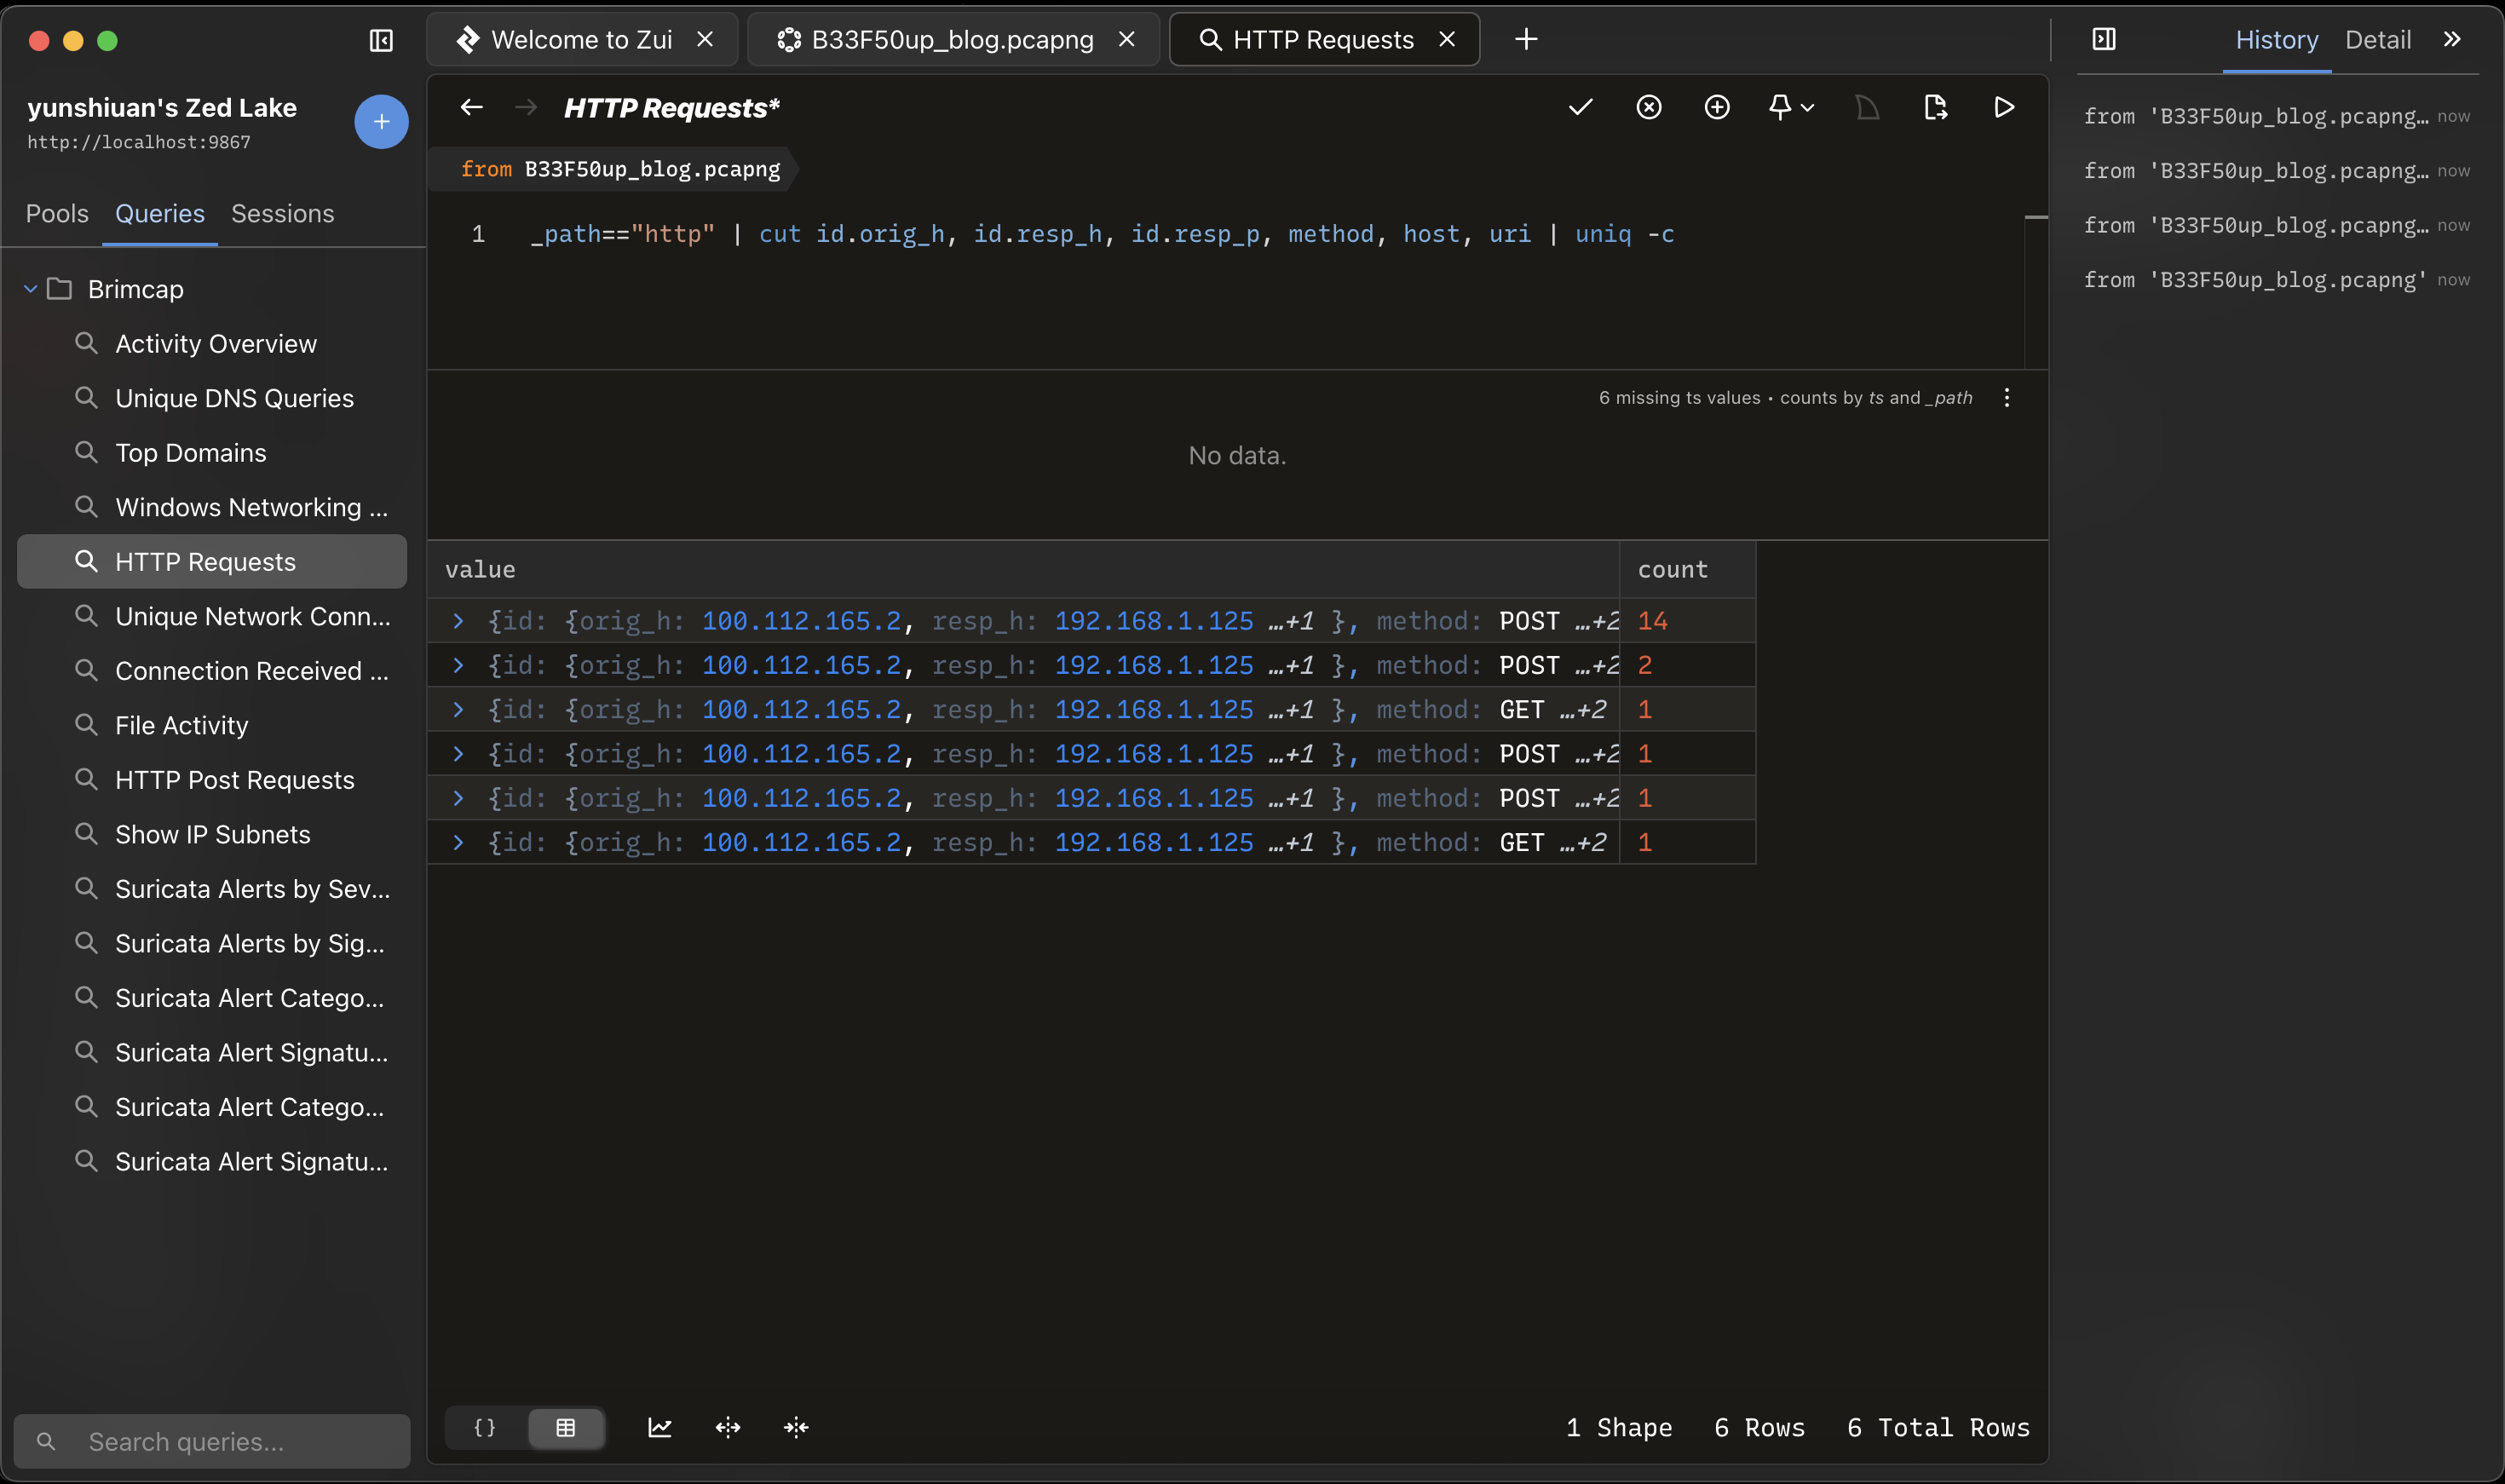Toggle the left sidebar panel

click(381, 40)
